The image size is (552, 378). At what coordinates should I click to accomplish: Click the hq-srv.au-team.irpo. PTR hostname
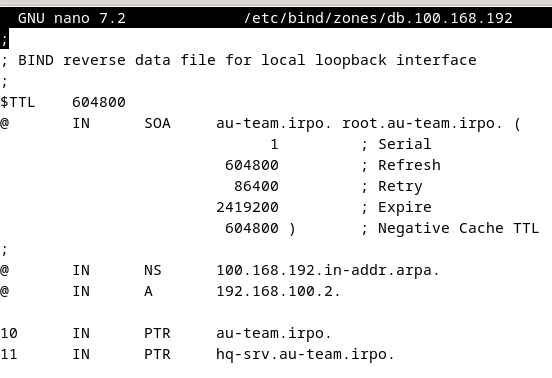[305, 354]
